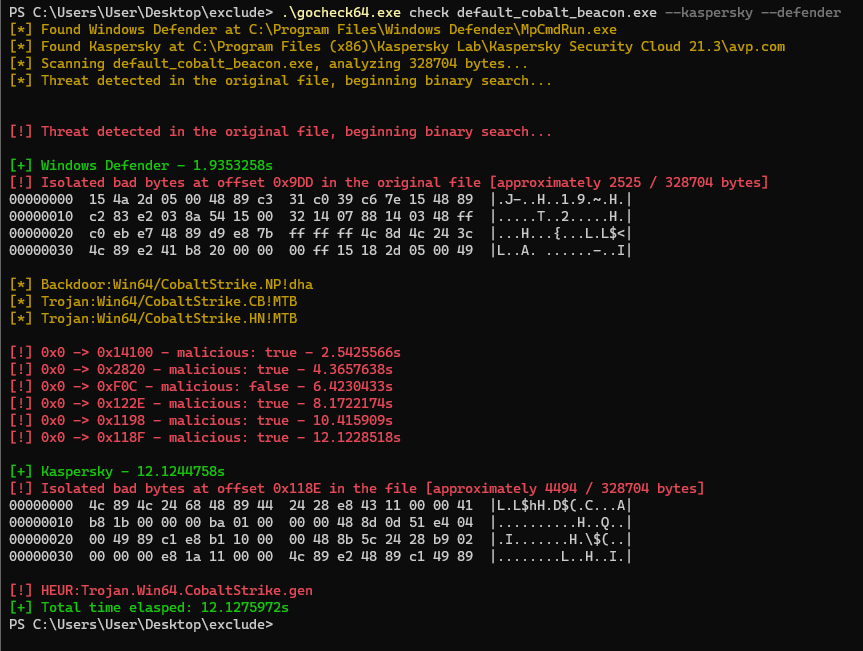
Task: Click 'Kaspersky - 12.1244758s' line
Action: [x=117, y=472]
